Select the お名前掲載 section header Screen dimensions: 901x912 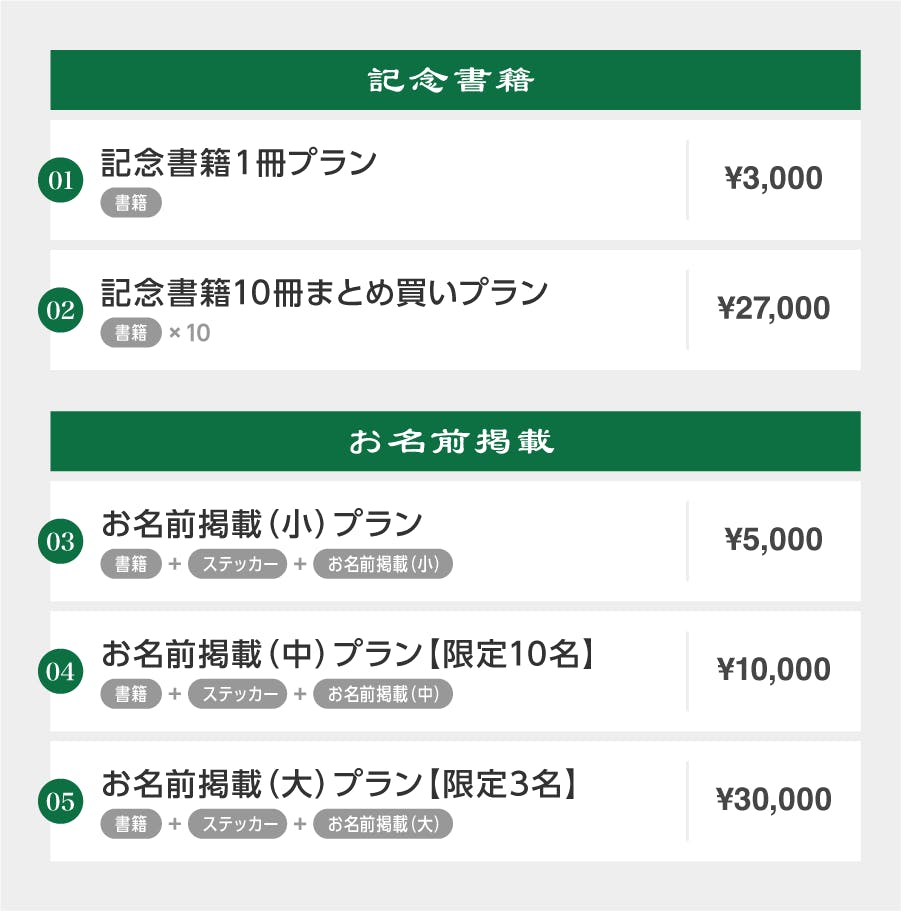pyautogui.click(x=455, y=441)
